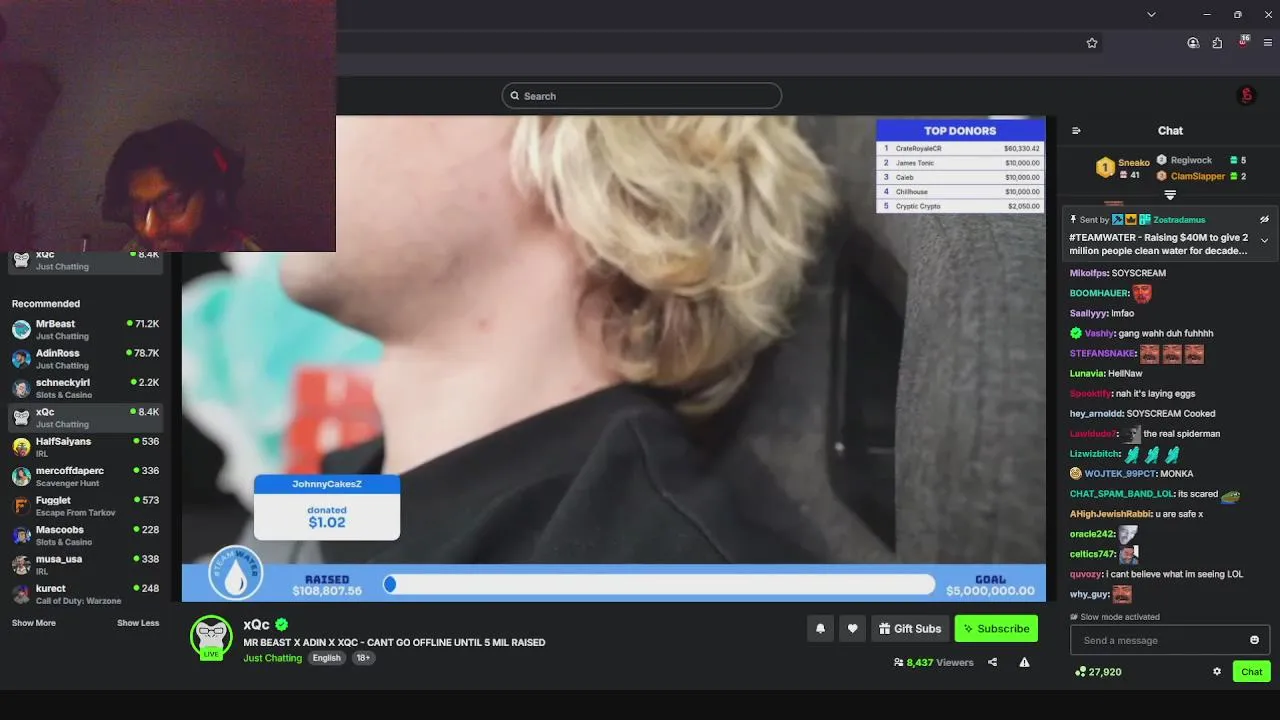Open AdinRoss recommended channel
The width and height of the screenshot is (1280, 720).
tap(85, 359)
